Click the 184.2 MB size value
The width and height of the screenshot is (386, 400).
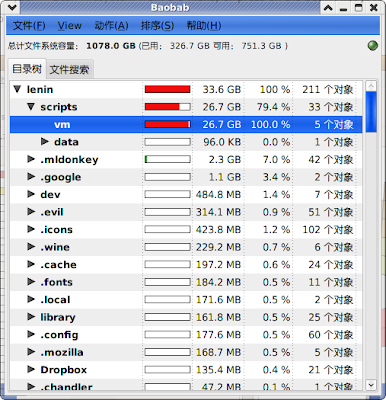click(218, 282)
